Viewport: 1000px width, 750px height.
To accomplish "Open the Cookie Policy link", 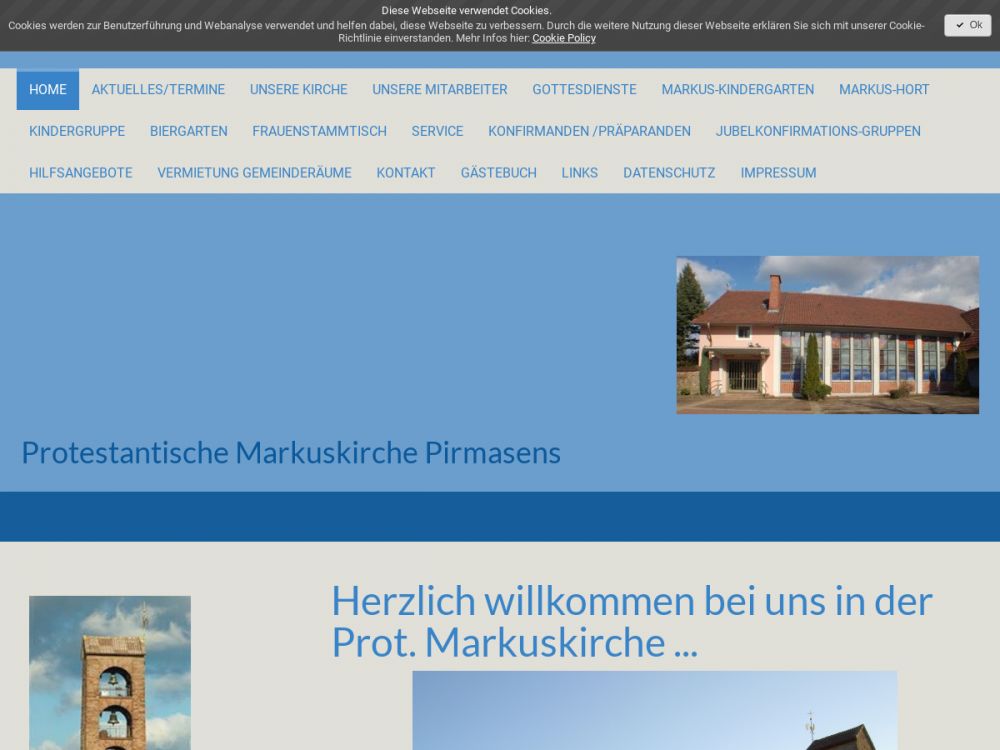I will click(563, 38).
